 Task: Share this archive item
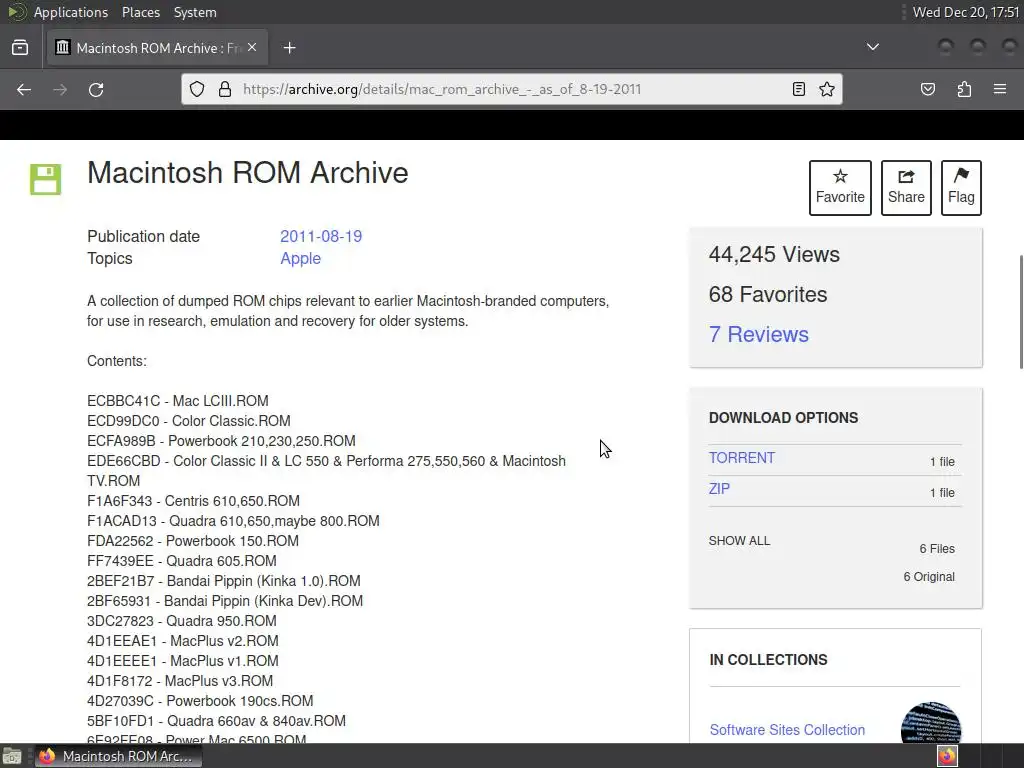click(x=906, y=187)
